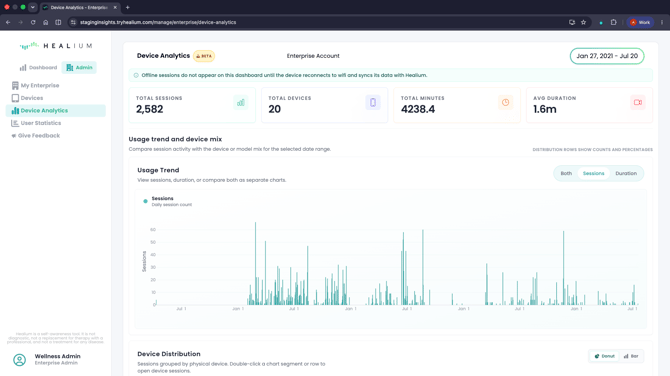670x376 pixels.
Task: Click the Total Sessions bar chart icon
Action: (x=241, y=103)
